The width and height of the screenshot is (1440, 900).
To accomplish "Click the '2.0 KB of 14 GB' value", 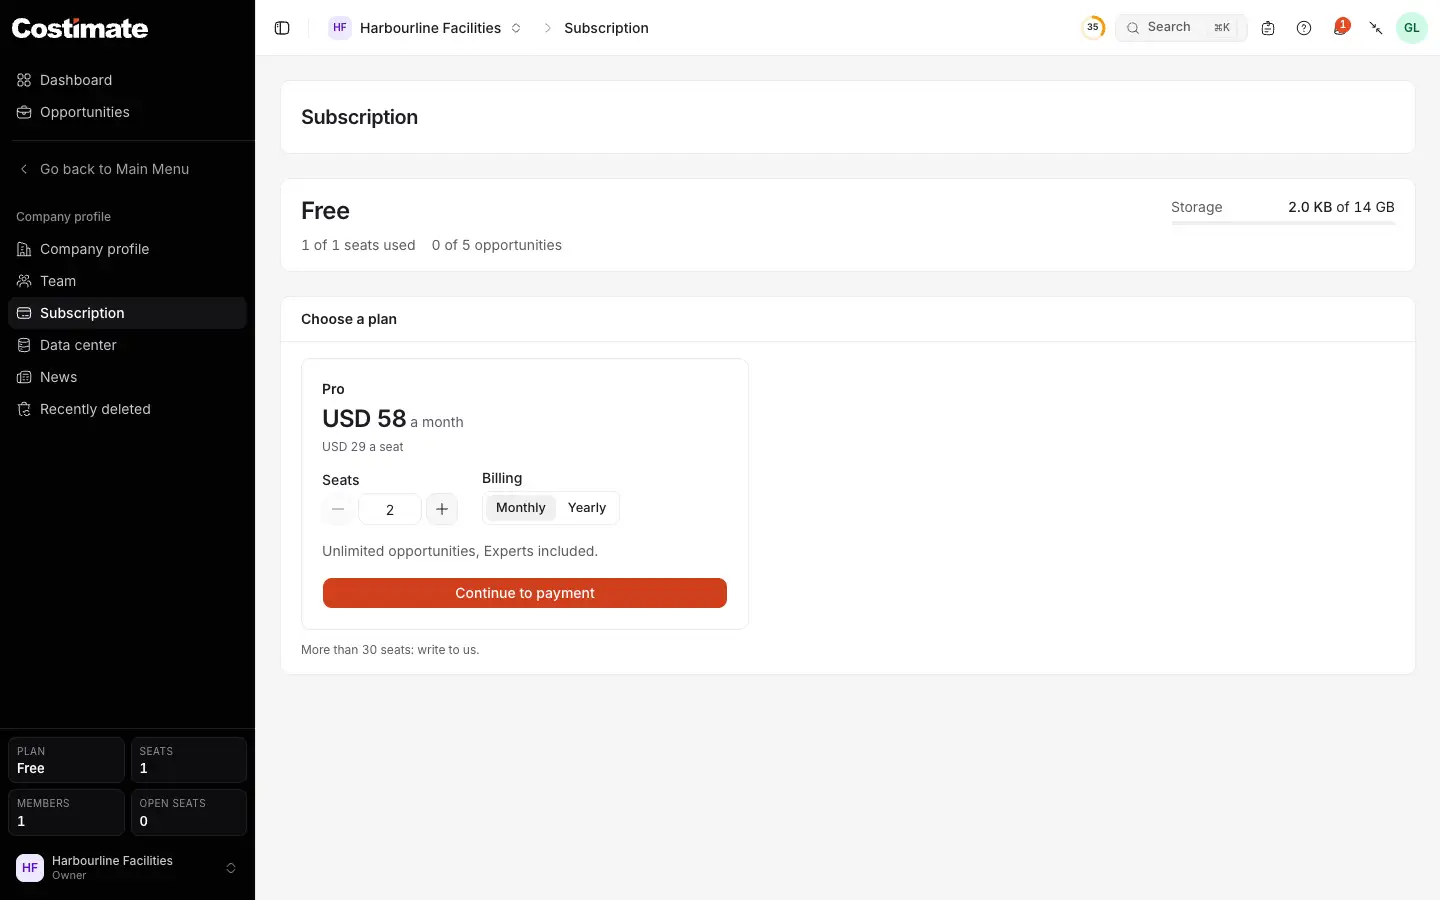I will (x=1341, y=207).
